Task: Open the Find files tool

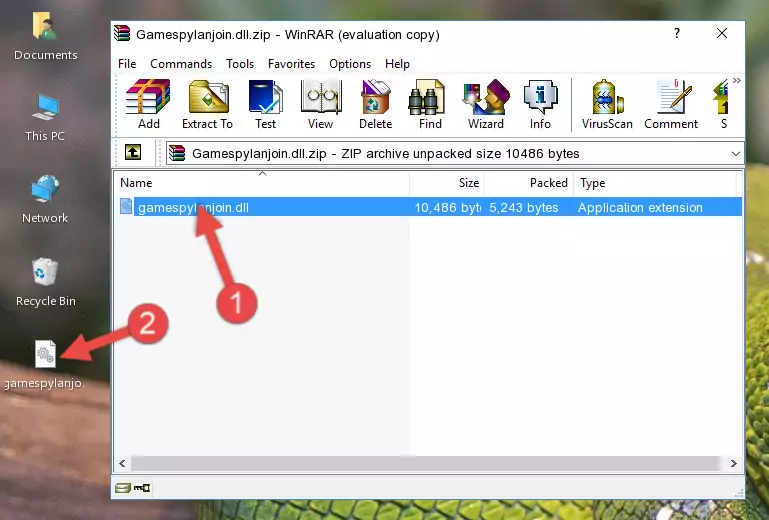Action: click(430, 104)
